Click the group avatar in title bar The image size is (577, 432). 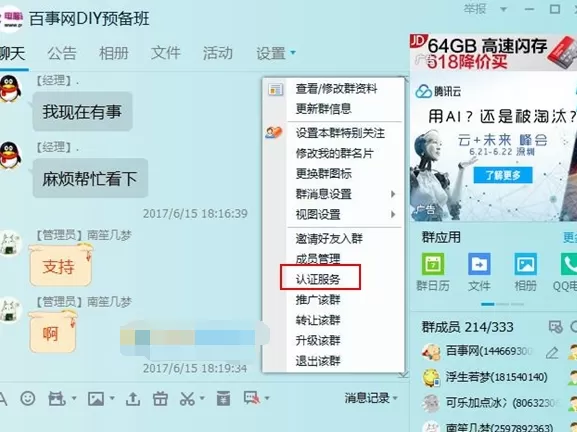pos(11,19)
